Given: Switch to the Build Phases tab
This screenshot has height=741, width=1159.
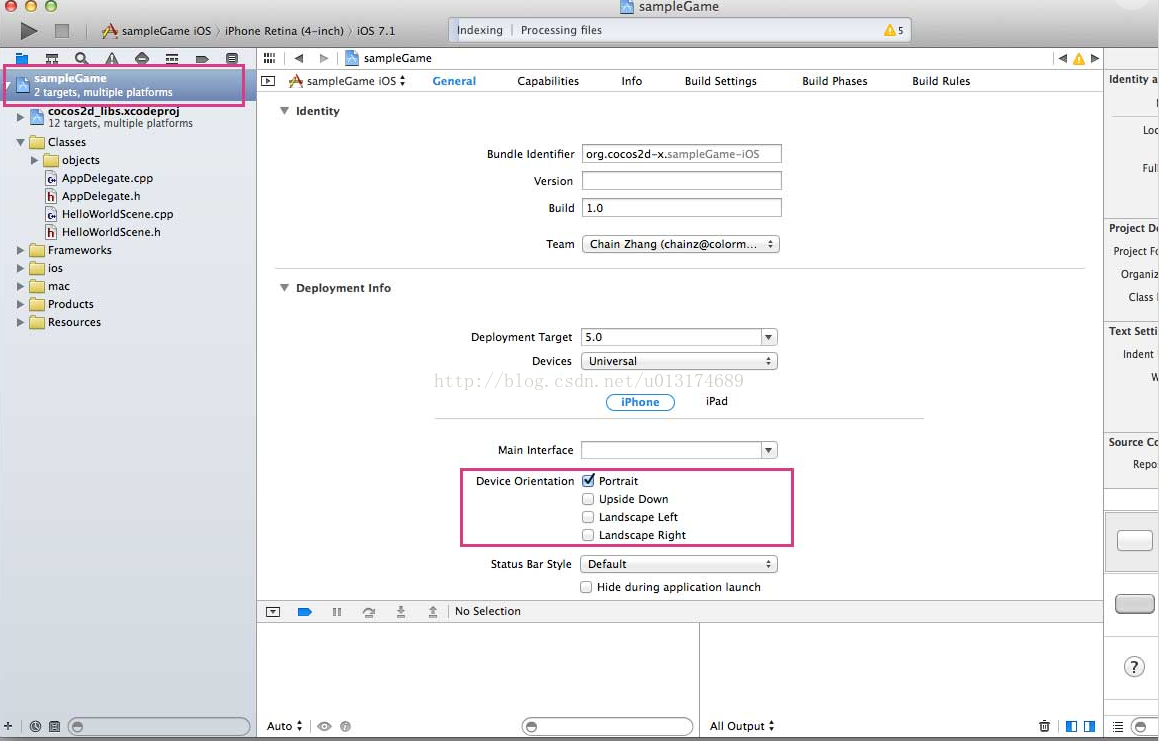Looking at the screenshot, I should [x=835, y=81].
